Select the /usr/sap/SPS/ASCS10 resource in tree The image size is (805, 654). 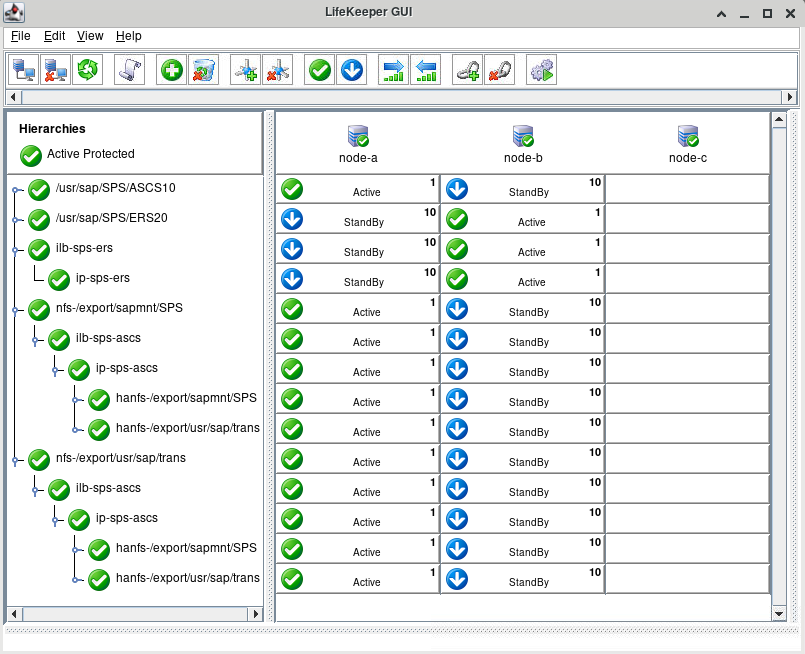[x=115, y=188]
